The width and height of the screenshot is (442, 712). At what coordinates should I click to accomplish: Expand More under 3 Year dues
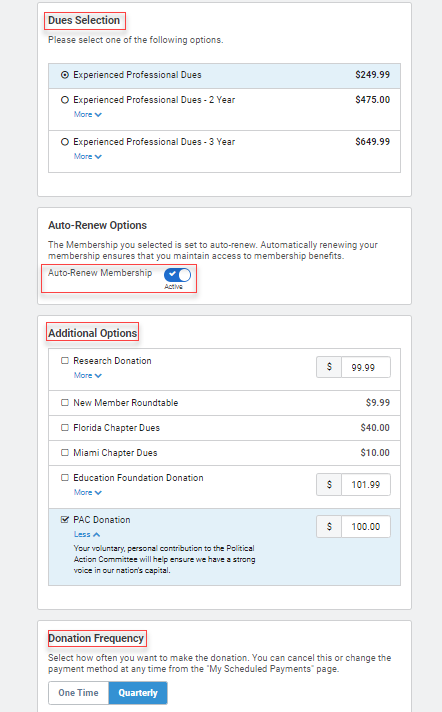(88, 157)
